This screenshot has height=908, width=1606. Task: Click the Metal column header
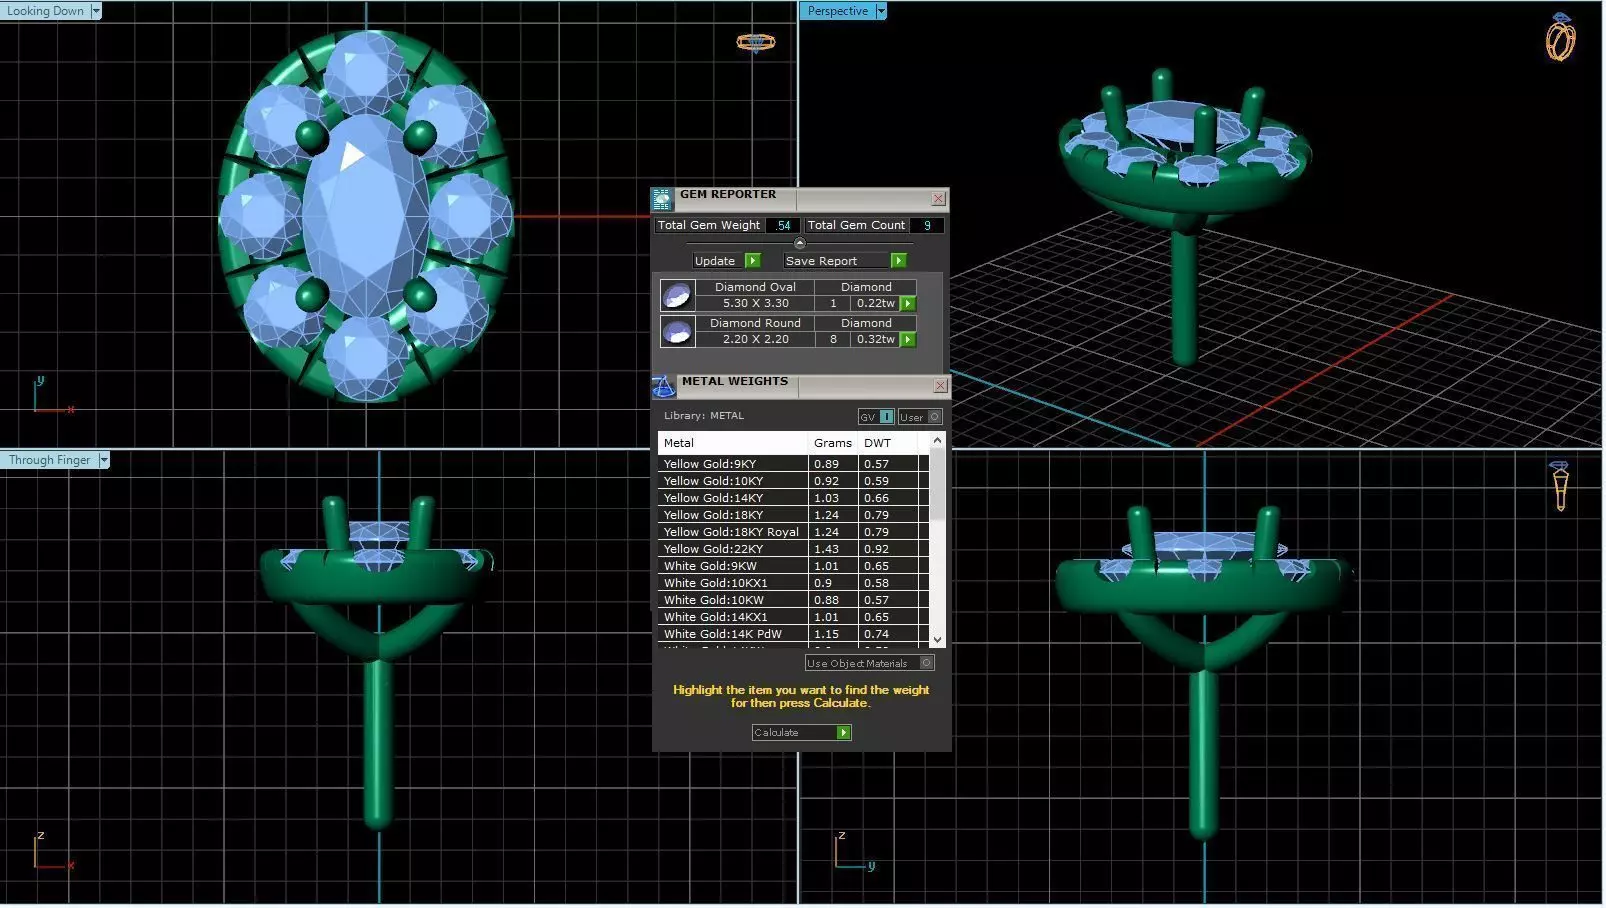click(733, 443)
